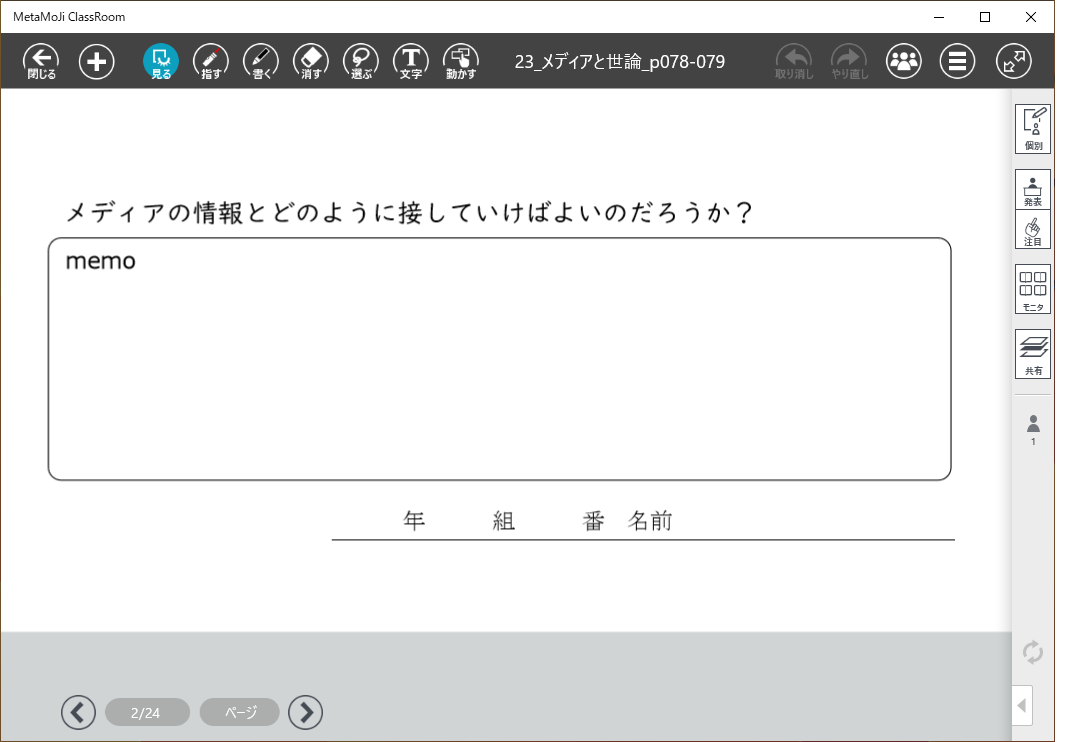Select the 選ぶ (lasso select) tool

(x=361, y=62)
